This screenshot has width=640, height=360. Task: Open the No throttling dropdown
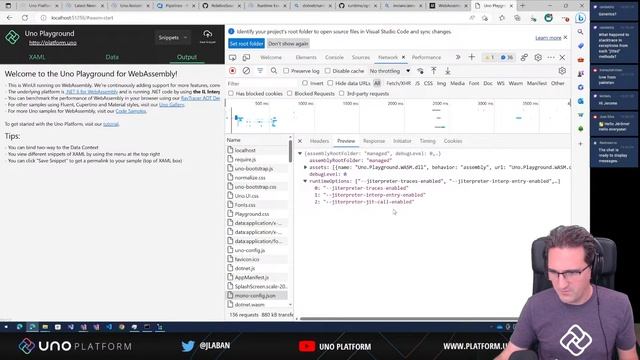click(x=390, y=71)
